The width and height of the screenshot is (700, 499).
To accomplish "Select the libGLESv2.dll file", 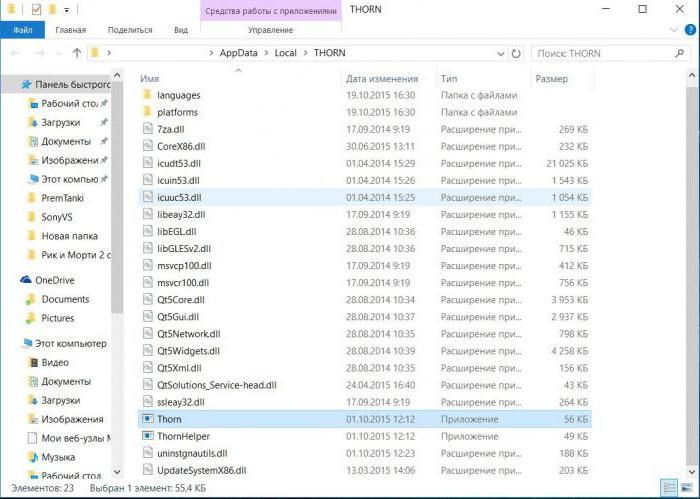I will (x=364, y=249).
